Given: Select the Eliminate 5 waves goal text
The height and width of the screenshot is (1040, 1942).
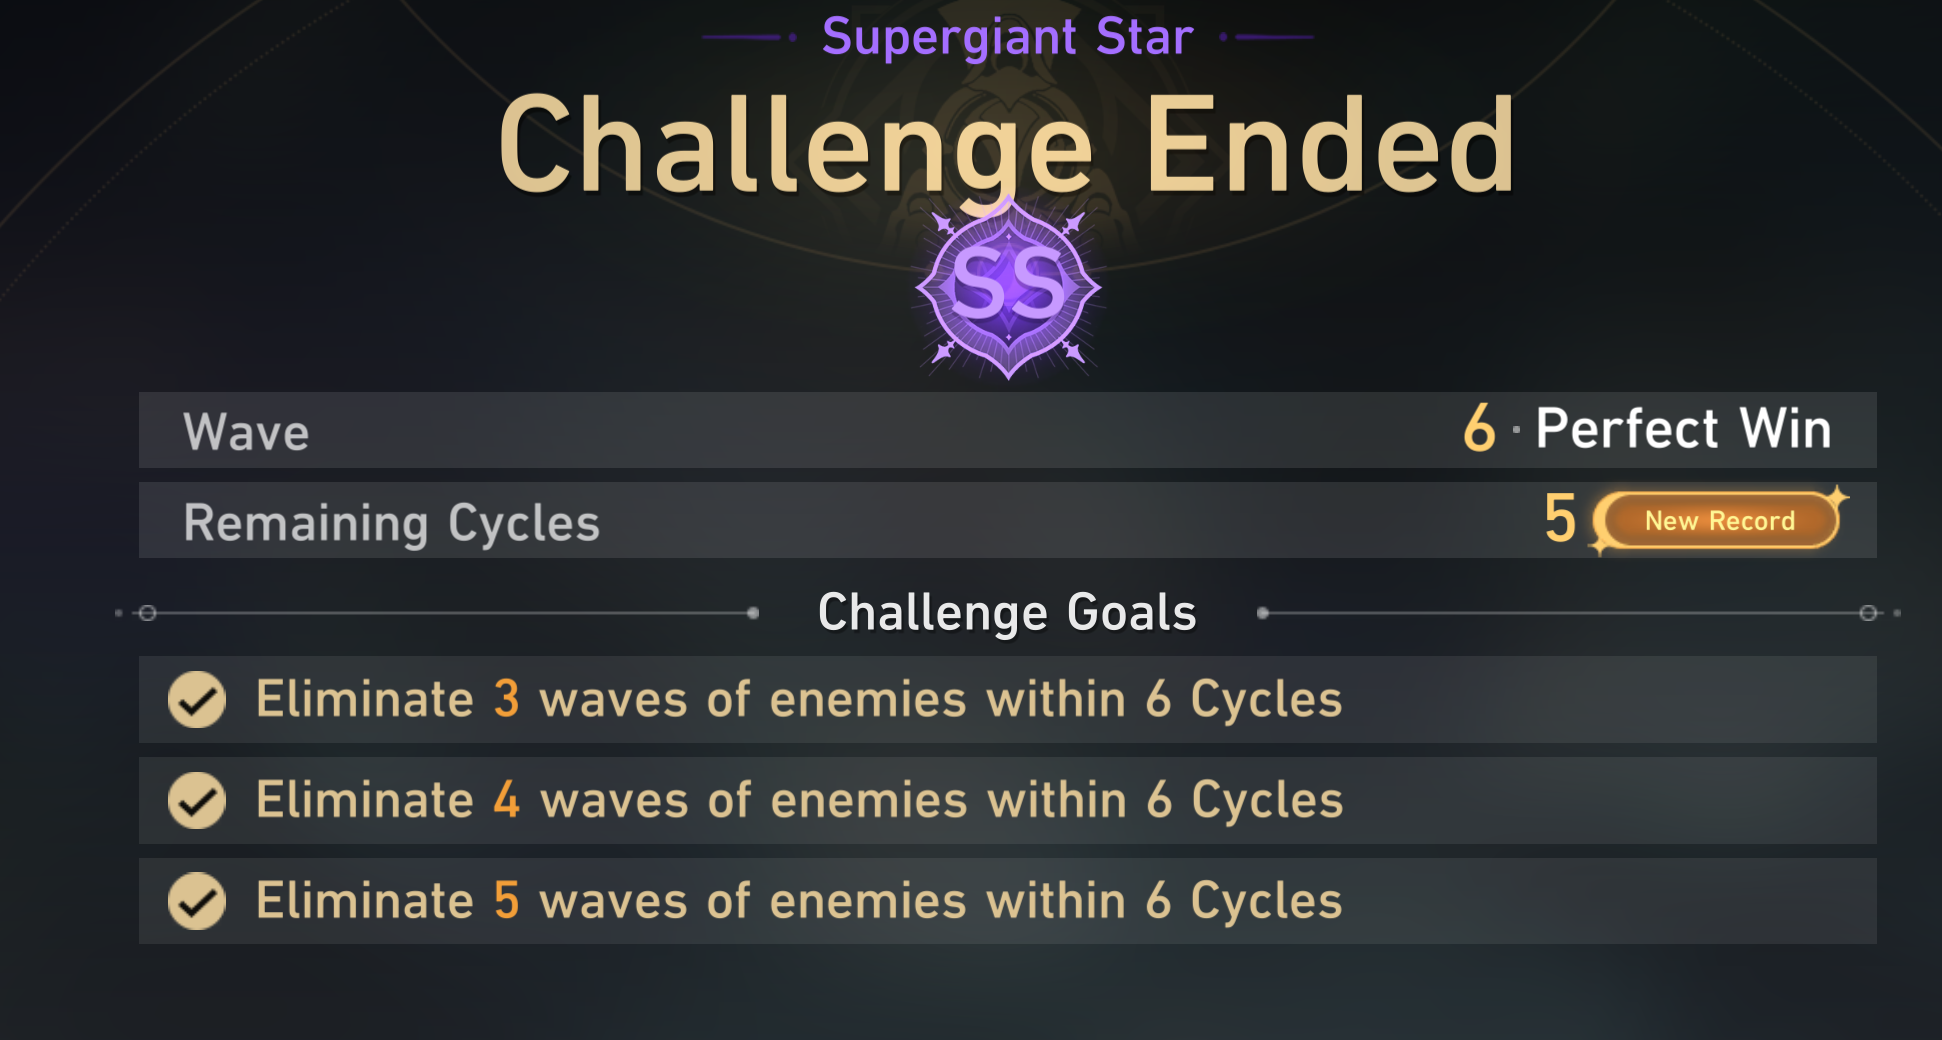Looking at the screenshot, I should 799,901.
